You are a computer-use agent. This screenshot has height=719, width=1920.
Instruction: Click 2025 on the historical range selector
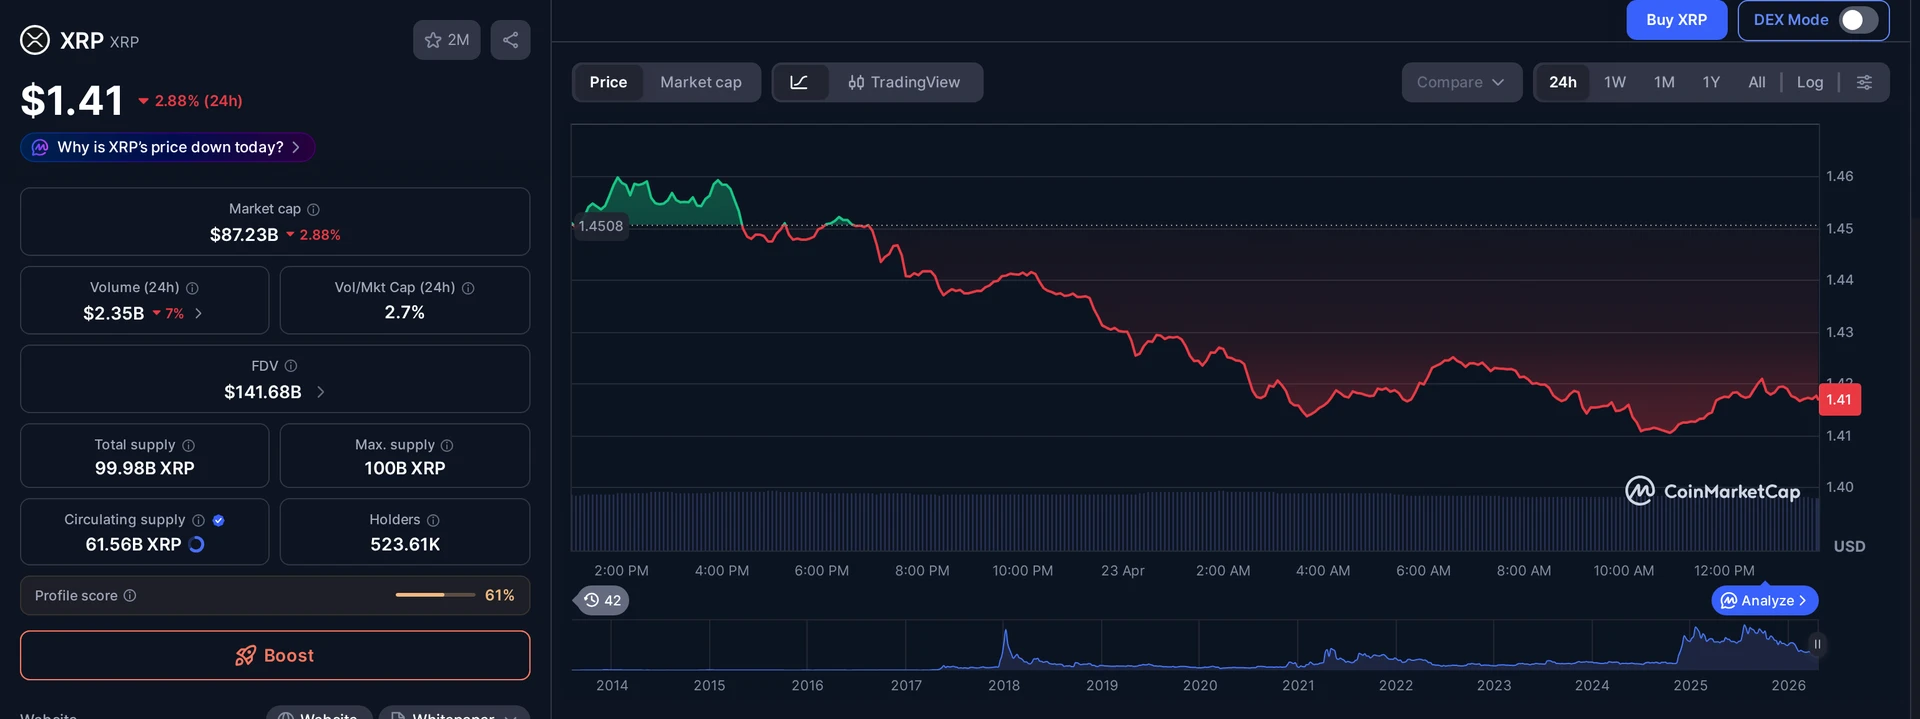click(x=1690, y=685)
